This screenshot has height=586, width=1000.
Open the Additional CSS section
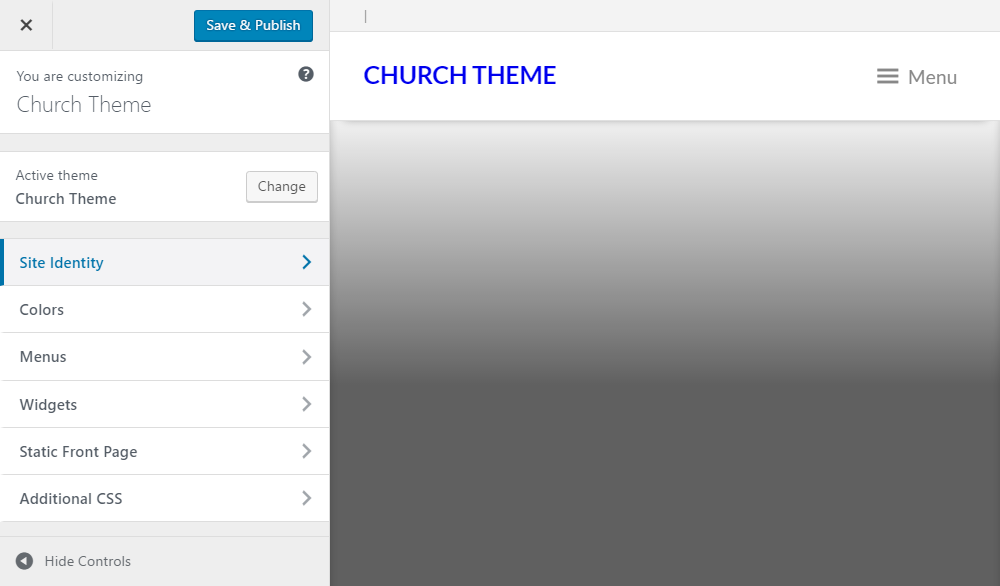click(x=165, y=498)
